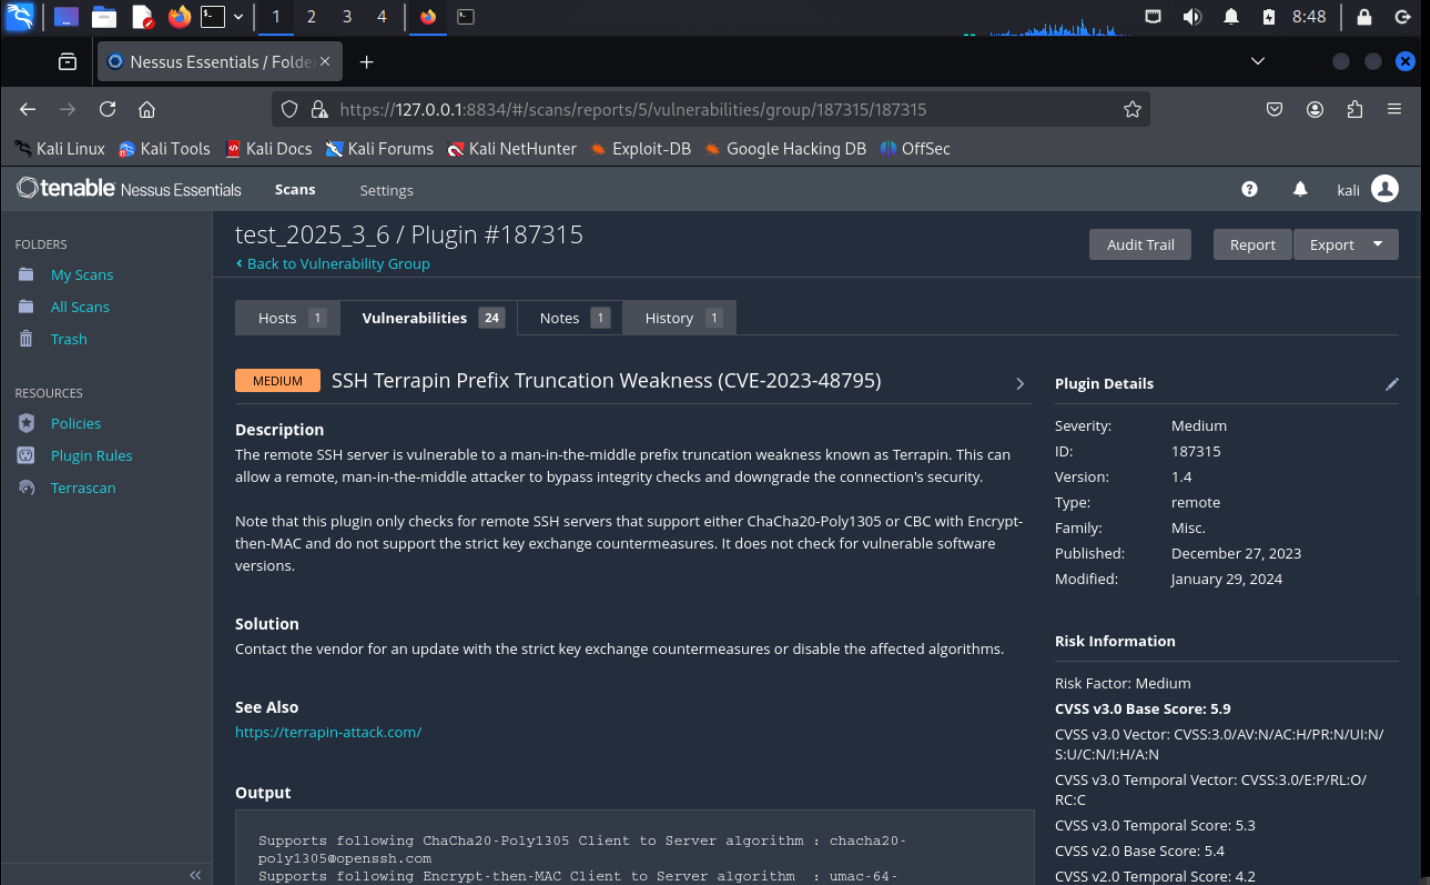Open the Firefox hamburger menu

click(x=1394, y=109)
